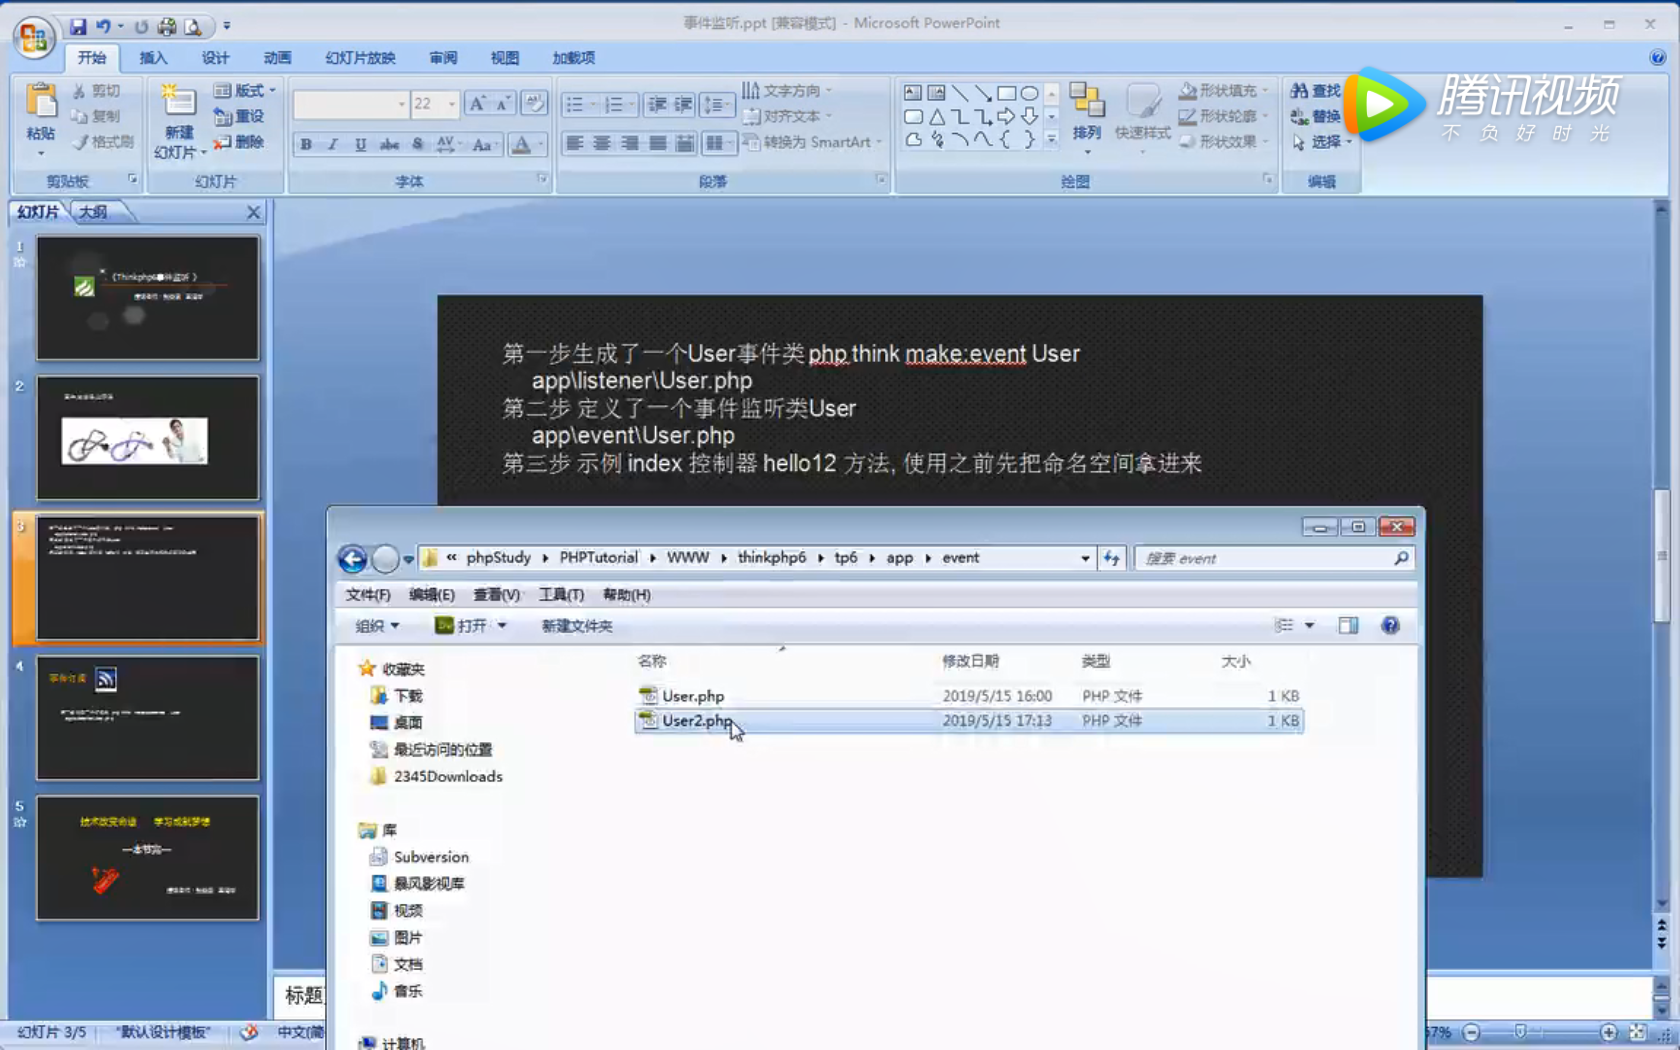Click Forward arrow in Explorer window
Screen dimensions: 1680x1050
[x=385, y=558]
